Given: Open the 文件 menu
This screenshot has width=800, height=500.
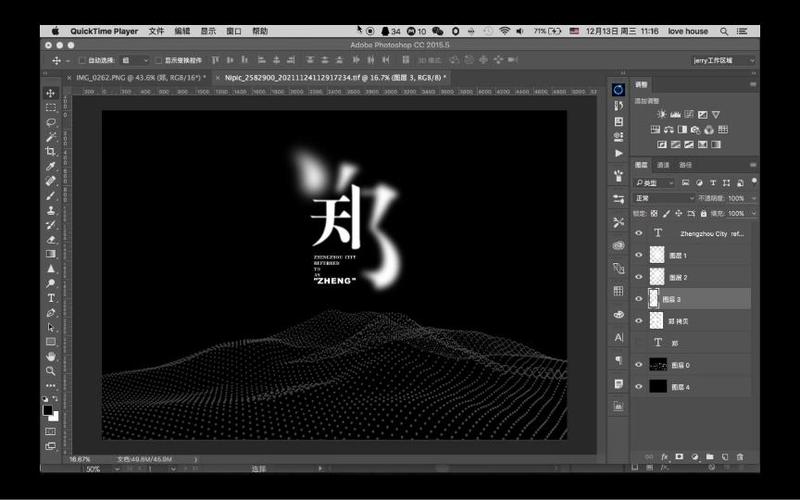Looking at the screenshot, I should click(157, 31).
